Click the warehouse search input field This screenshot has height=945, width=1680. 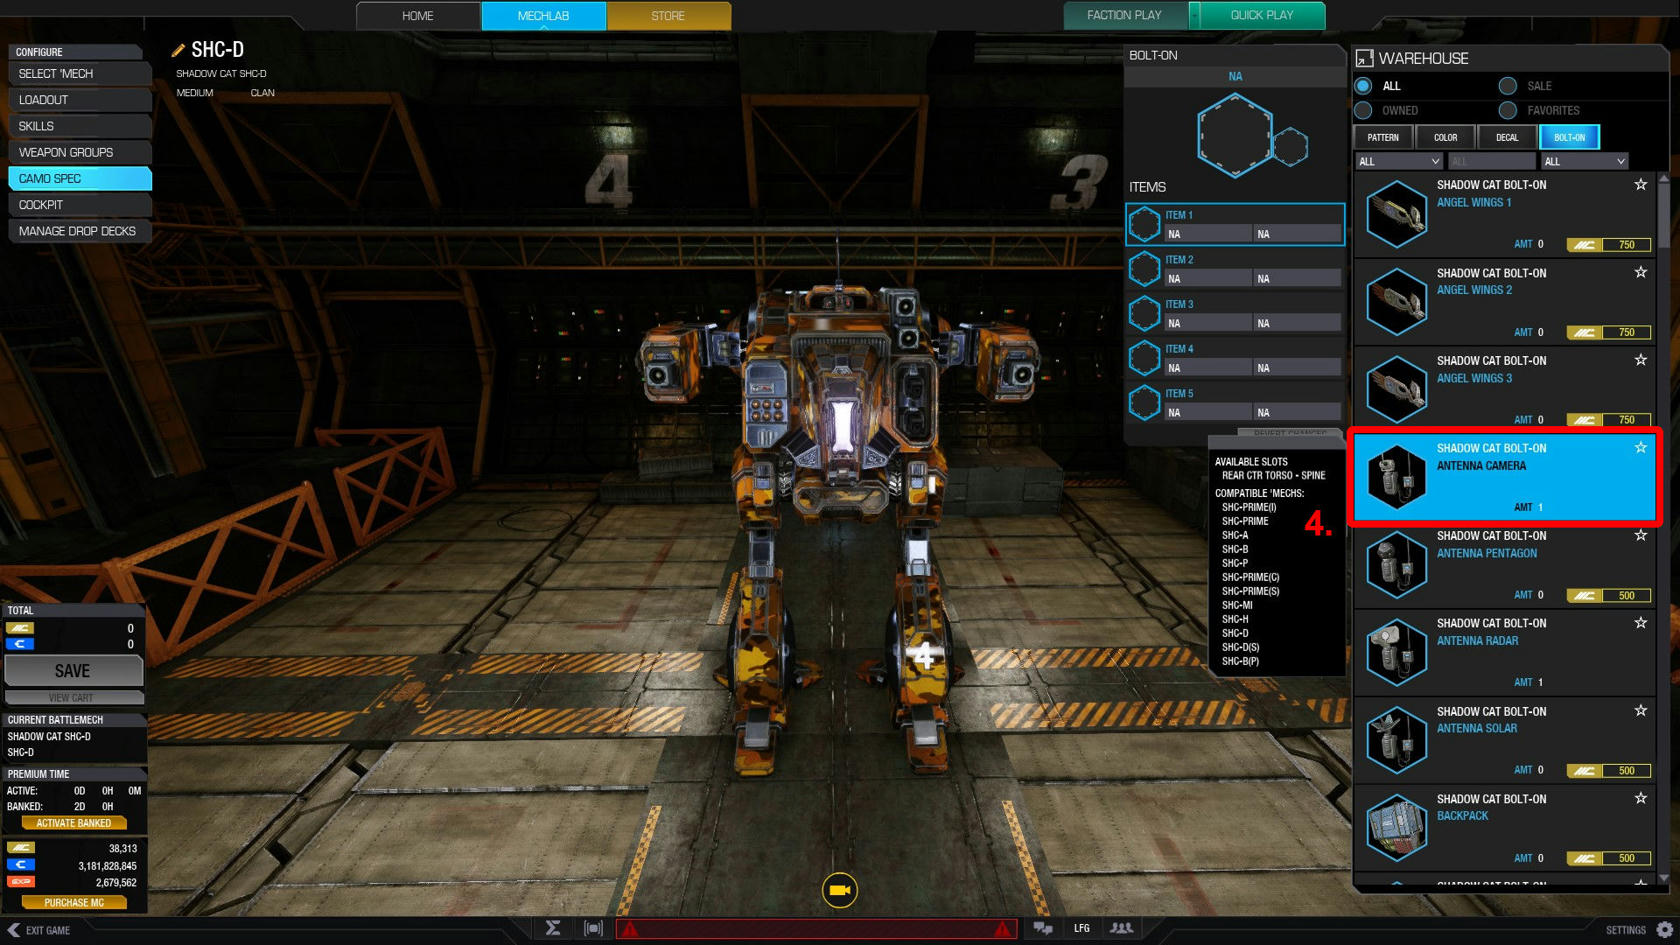[1491, 161]
